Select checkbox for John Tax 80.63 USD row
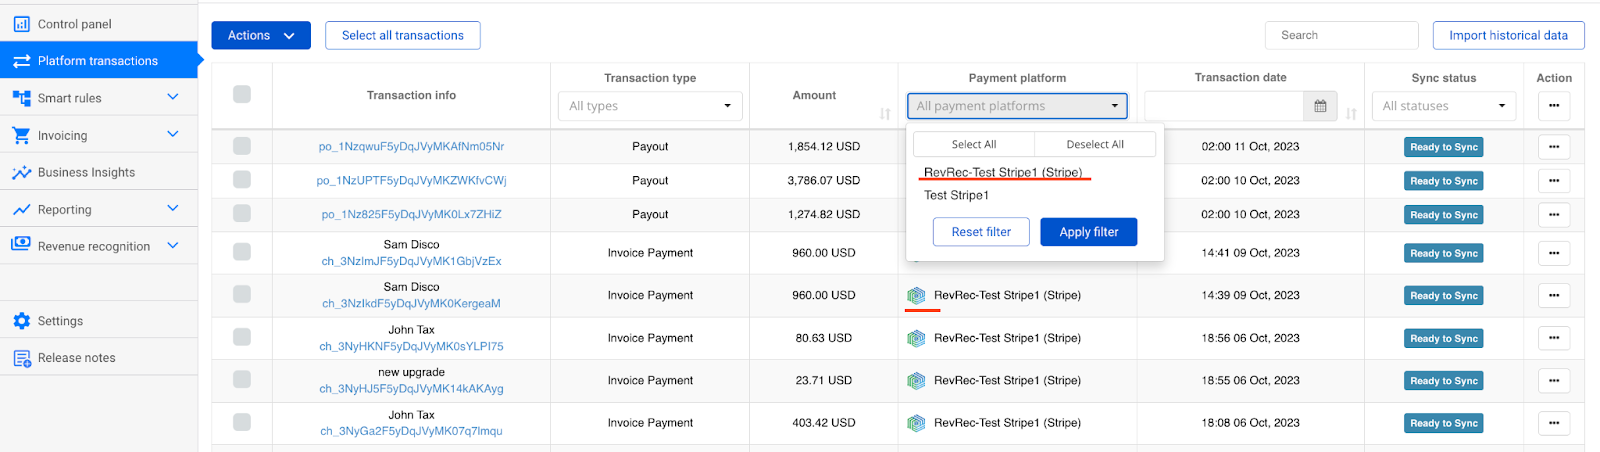 point(242,338)
